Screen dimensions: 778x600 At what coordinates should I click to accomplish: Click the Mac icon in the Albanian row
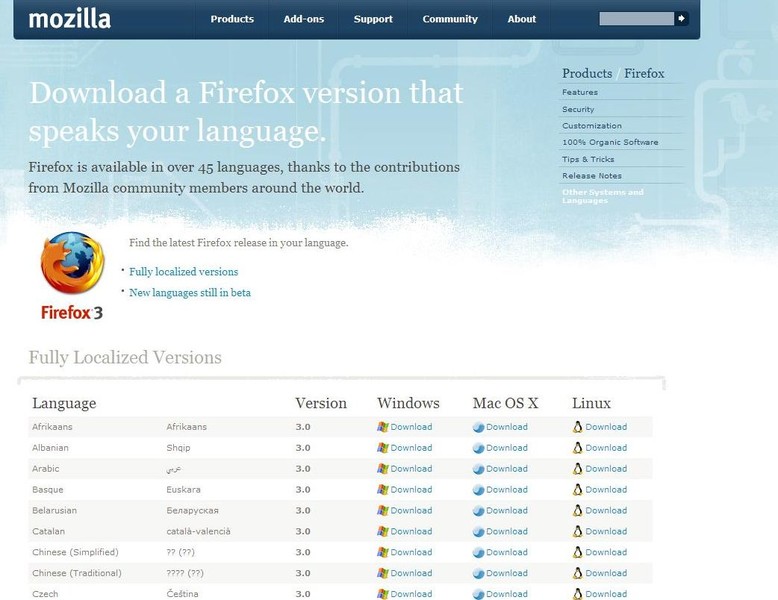pyautogui.click(x=478, y=448)
